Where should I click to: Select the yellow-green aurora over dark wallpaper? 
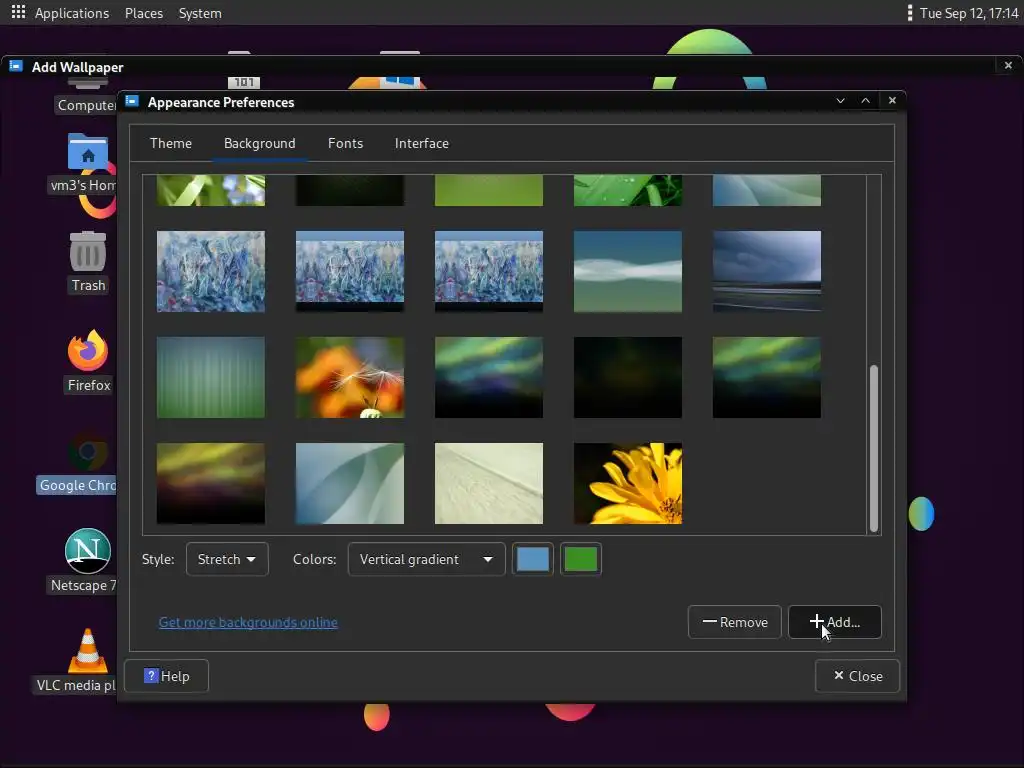(211, 483)
